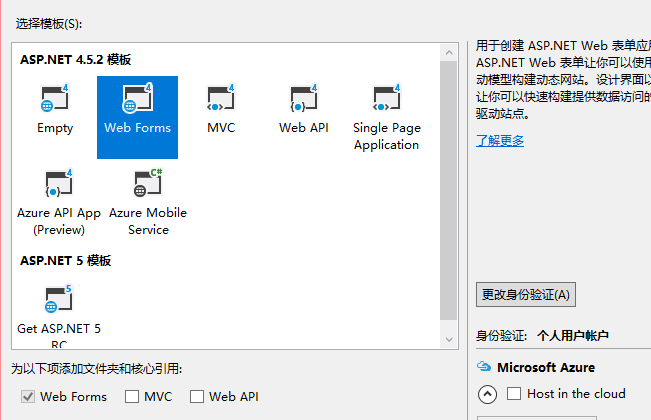The width and height of the screenshot is (651, 420).
Task: Choose the Web Forms template
Action: click(x=137, y=117)
